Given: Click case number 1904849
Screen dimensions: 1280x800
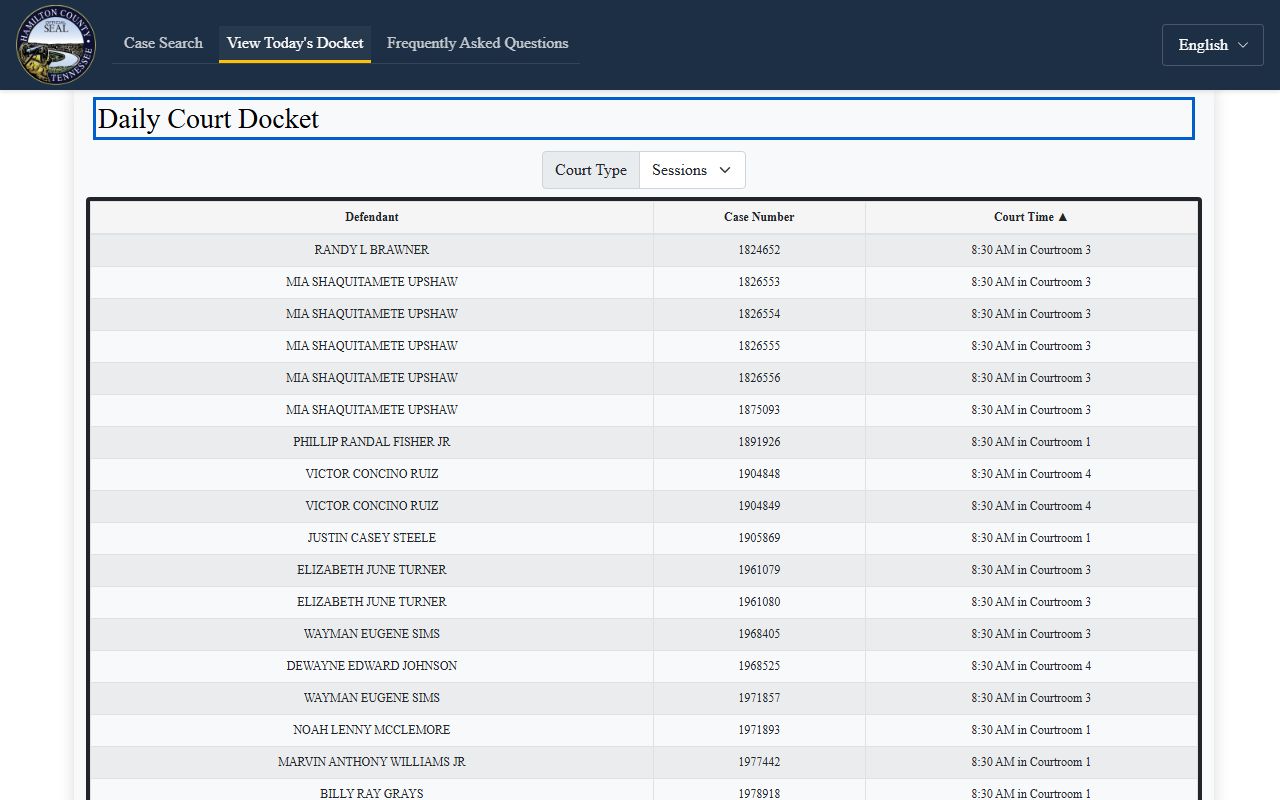Looking at the screenshot, I should pos(759,506).
